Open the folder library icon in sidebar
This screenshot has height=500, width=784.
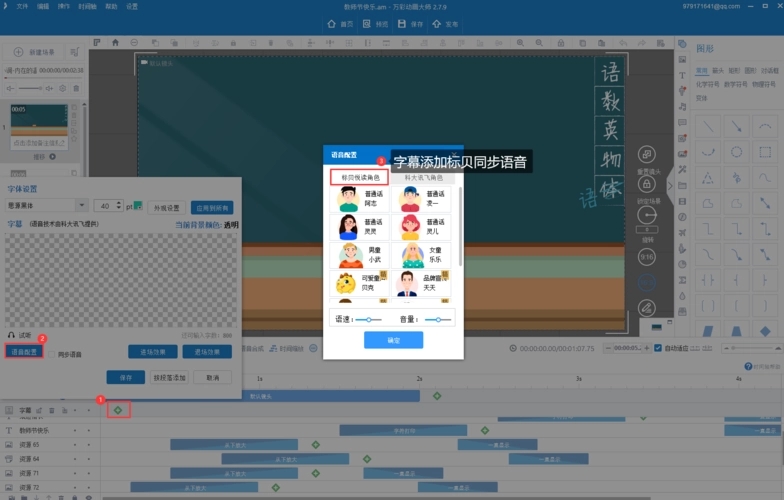tap(682, 186)
